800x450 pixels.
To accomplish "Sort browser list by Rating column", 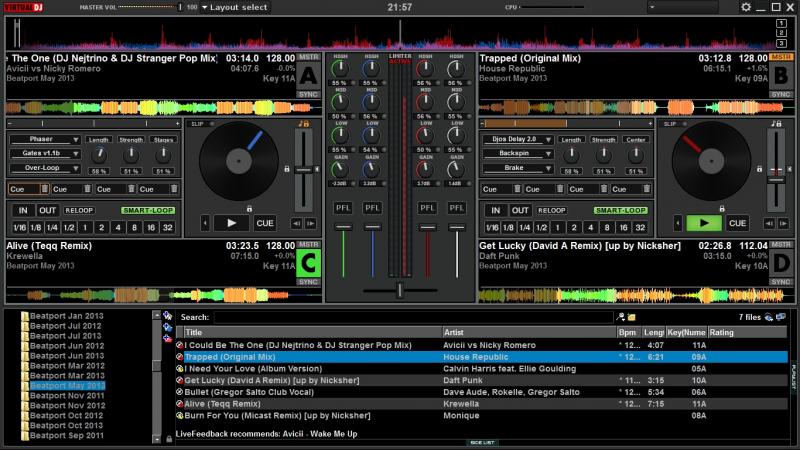I will tap(747, 332).
